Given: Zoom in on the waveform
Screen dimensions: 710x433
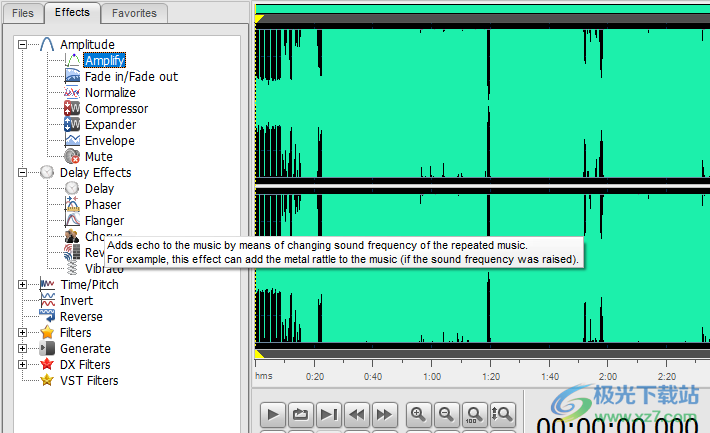Looking at the screenshot, I should pyautogui.click(x=419, y=414).
